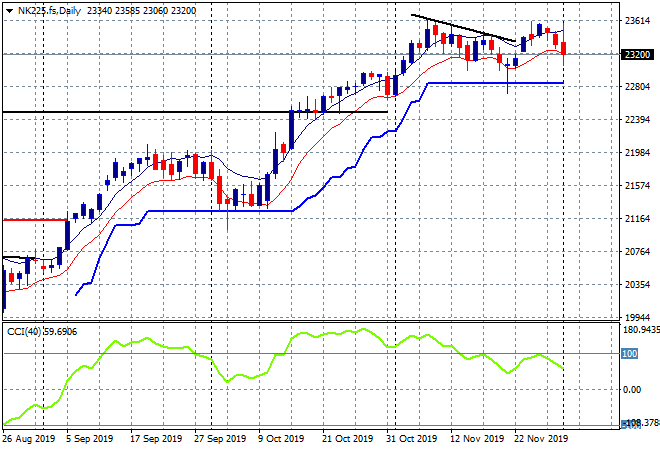Click the 31 Oct 2019 date label
The width and height of the screenshot is (660, 450).
point(412,439)
